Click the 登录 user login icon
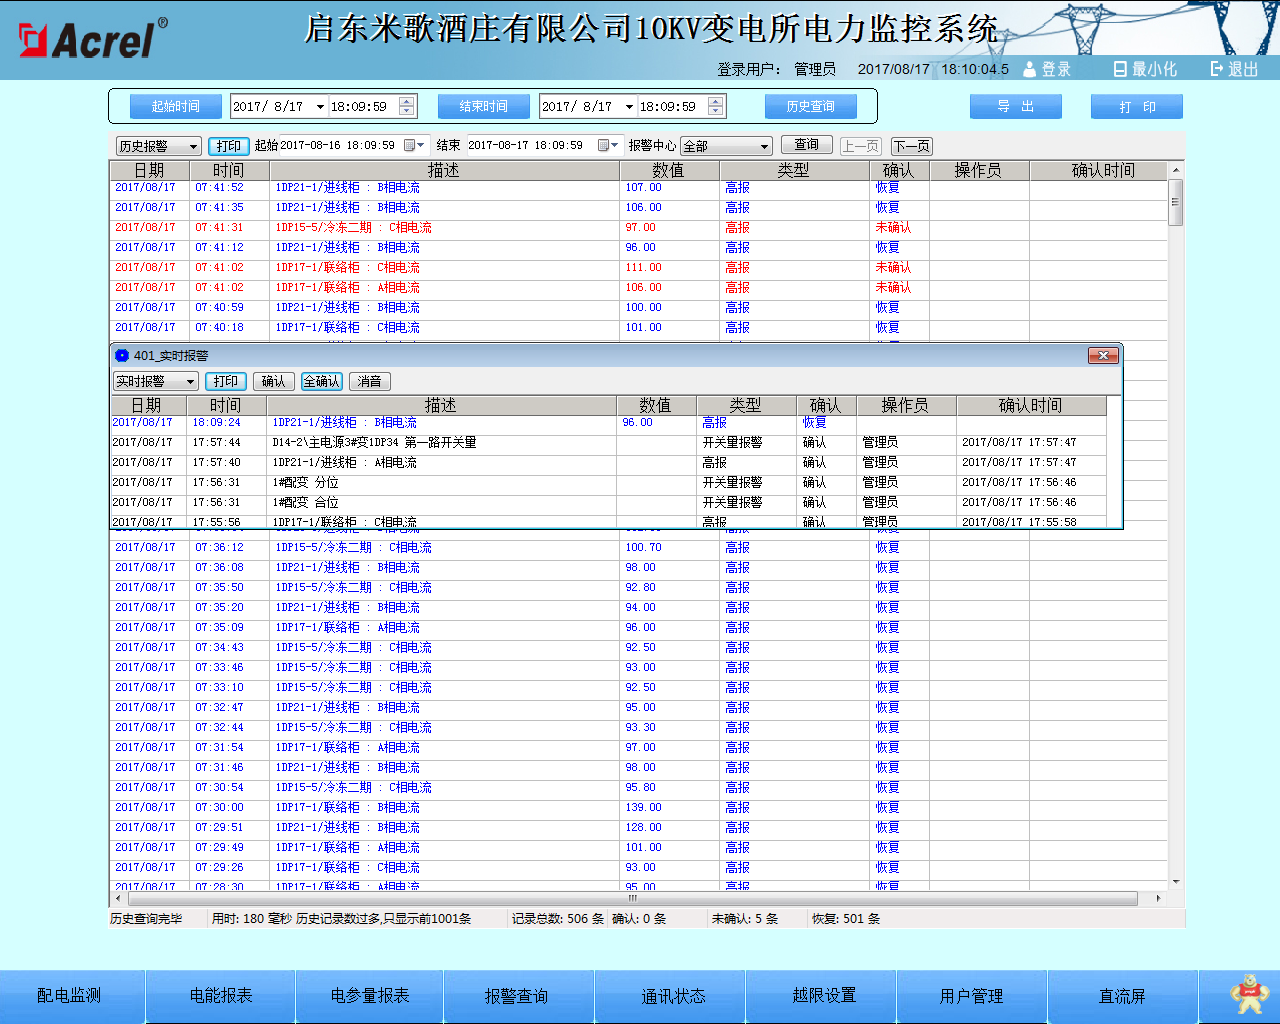Image resolution: width=1280 pixels, height=1024 pixels. tap(1030, 69)
